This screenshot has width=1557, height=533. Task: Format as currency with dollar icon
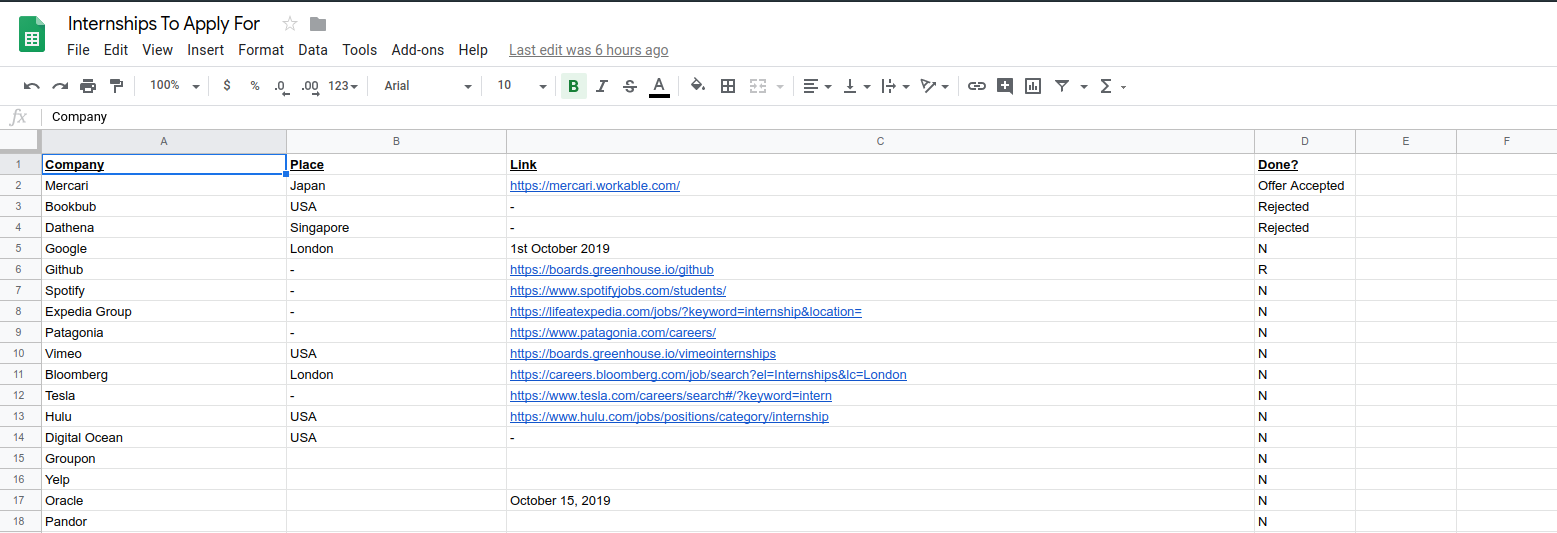tap(227, 86)
